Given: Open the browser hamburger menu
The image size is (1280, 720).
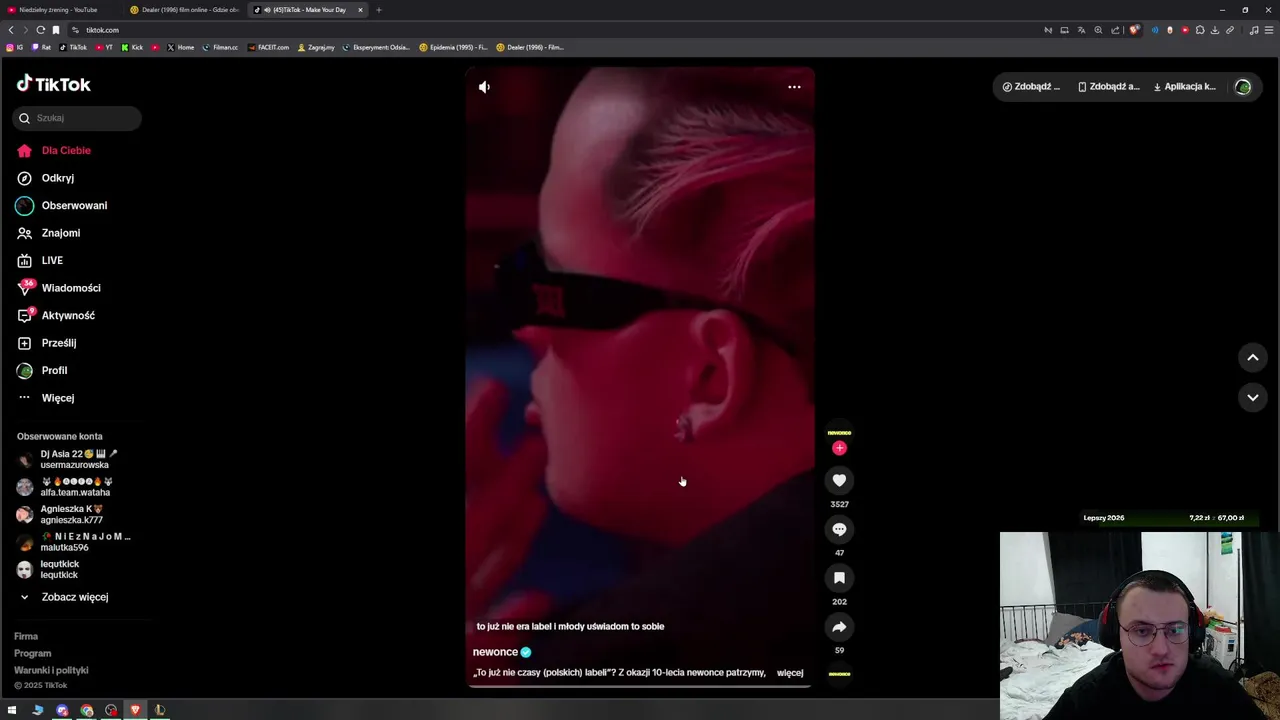Looking at the screenshot, I should [1268, 30].
